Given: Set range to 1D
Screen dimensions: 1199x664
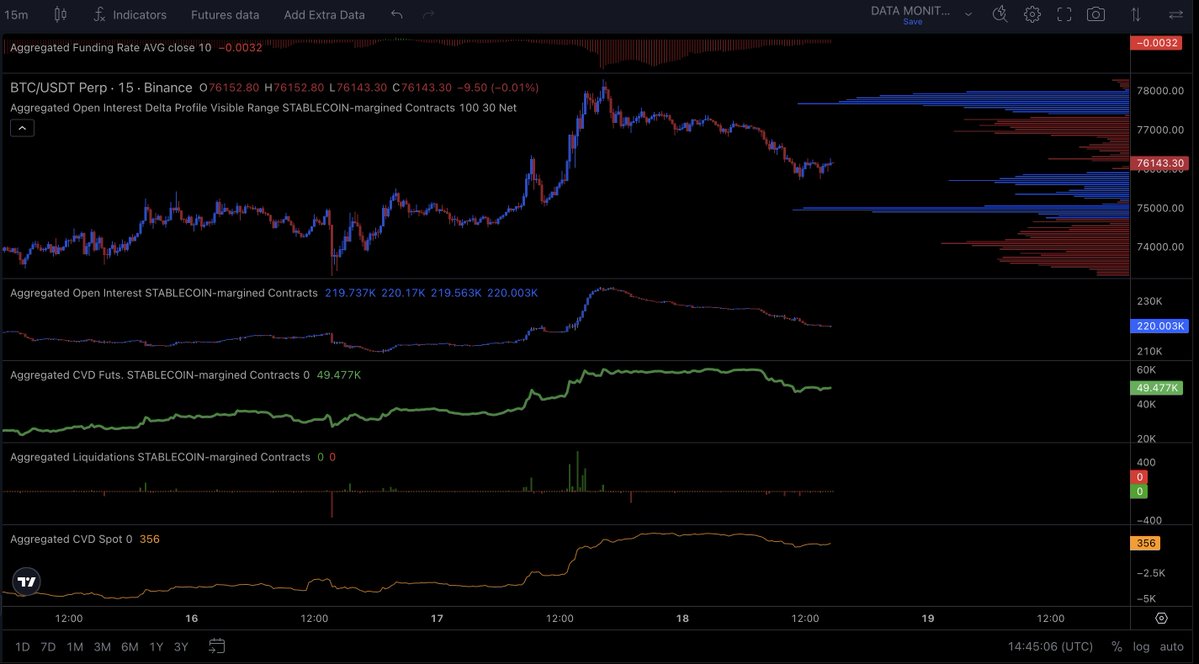Looking at the screenshot, I should tap(23, 647).
